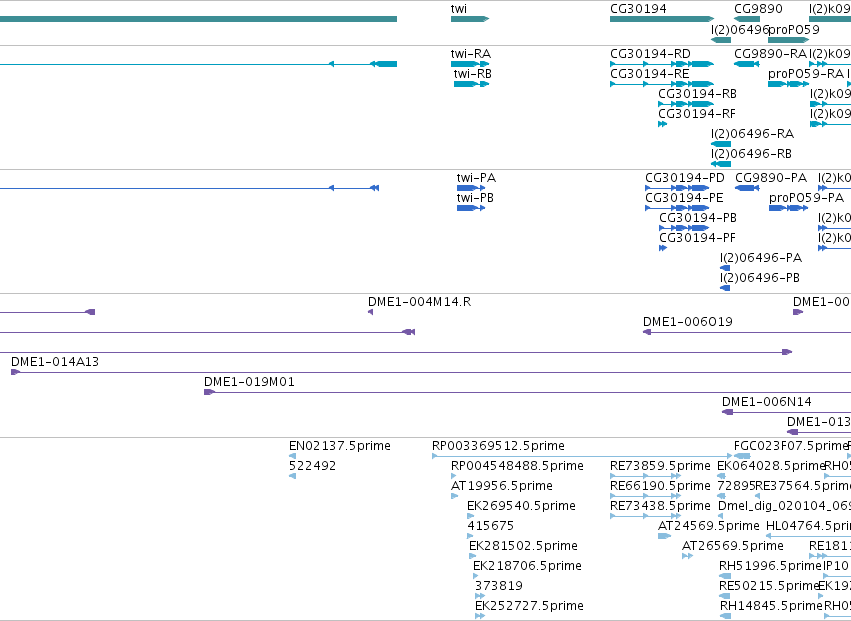Click EST AT19956.5prime
Image resolution: width=851 pixels, height=621 pixels.
point(501,486)
